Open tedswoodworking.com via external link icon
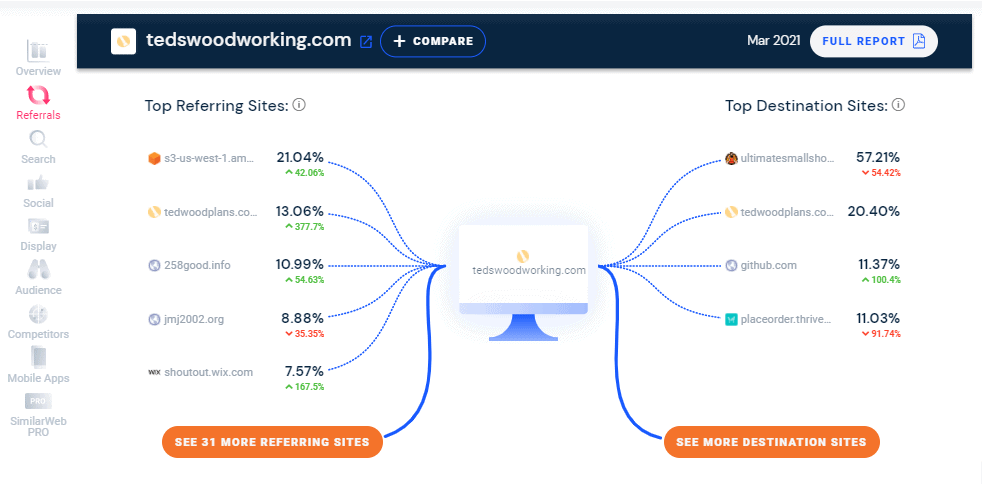982x484 pixels. tap(366, 42)
